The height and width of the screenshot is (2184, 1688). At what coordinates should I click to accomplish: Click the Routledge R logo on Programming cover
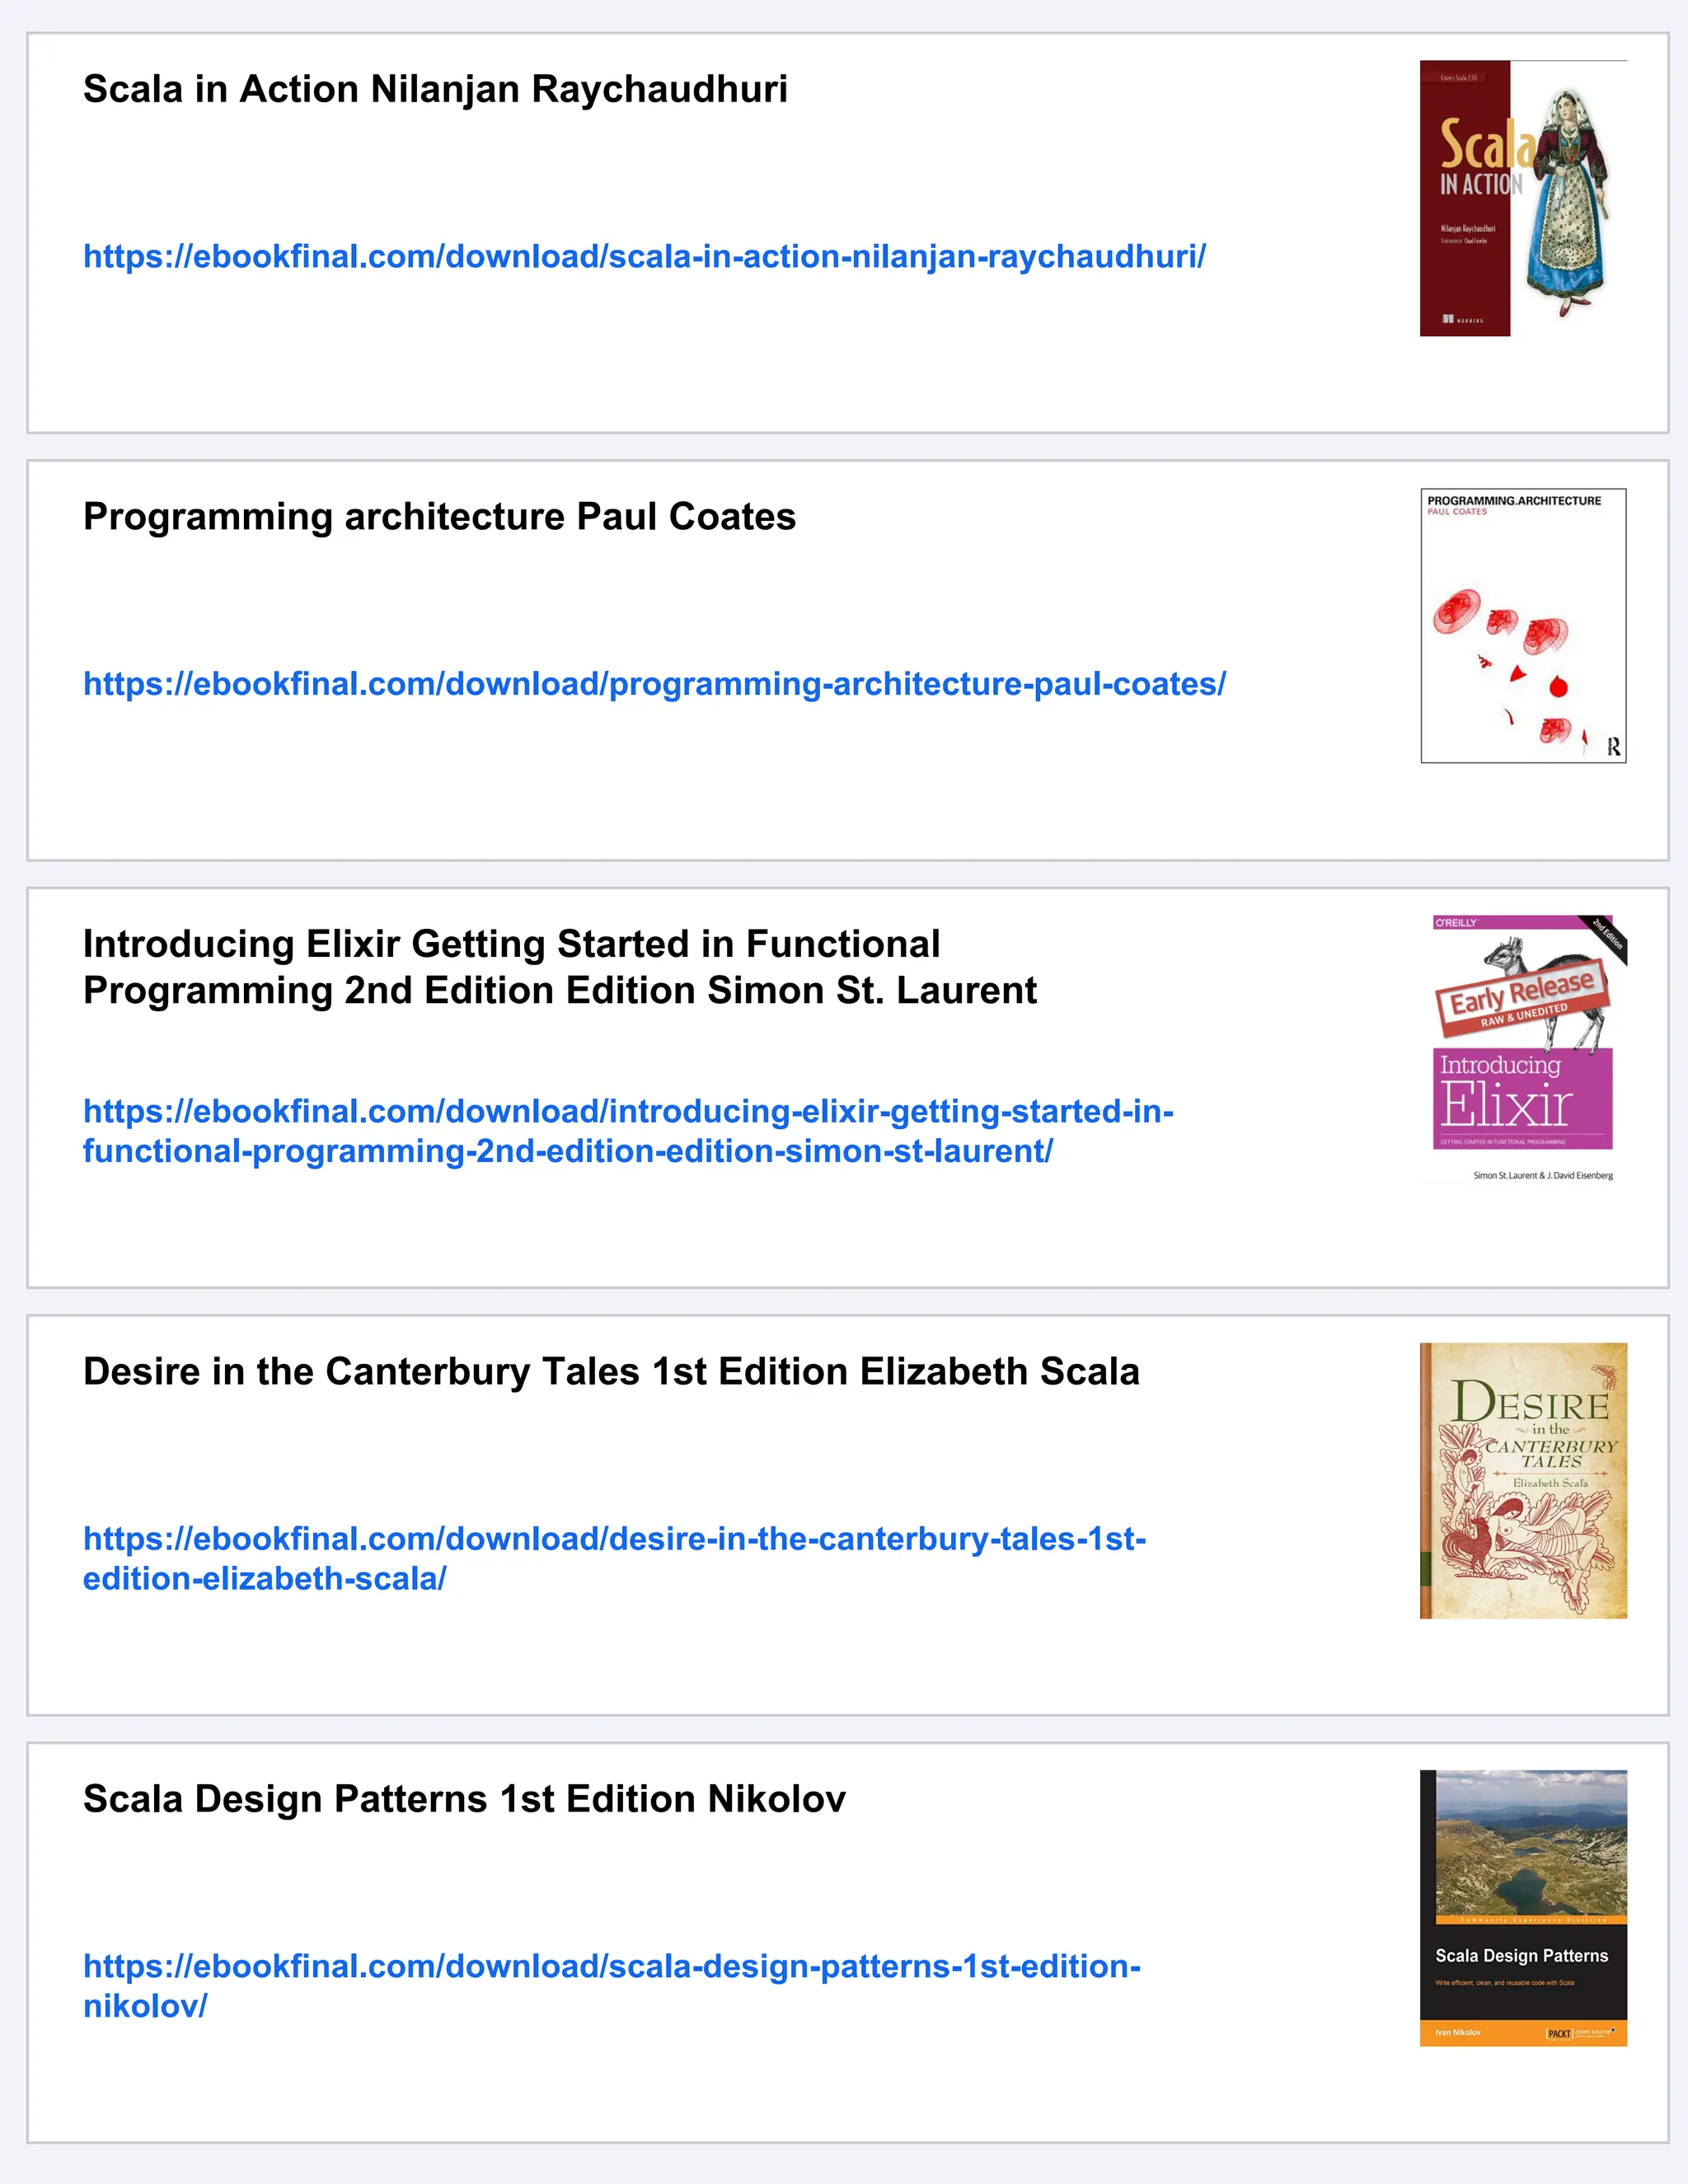coord(1612,747)
